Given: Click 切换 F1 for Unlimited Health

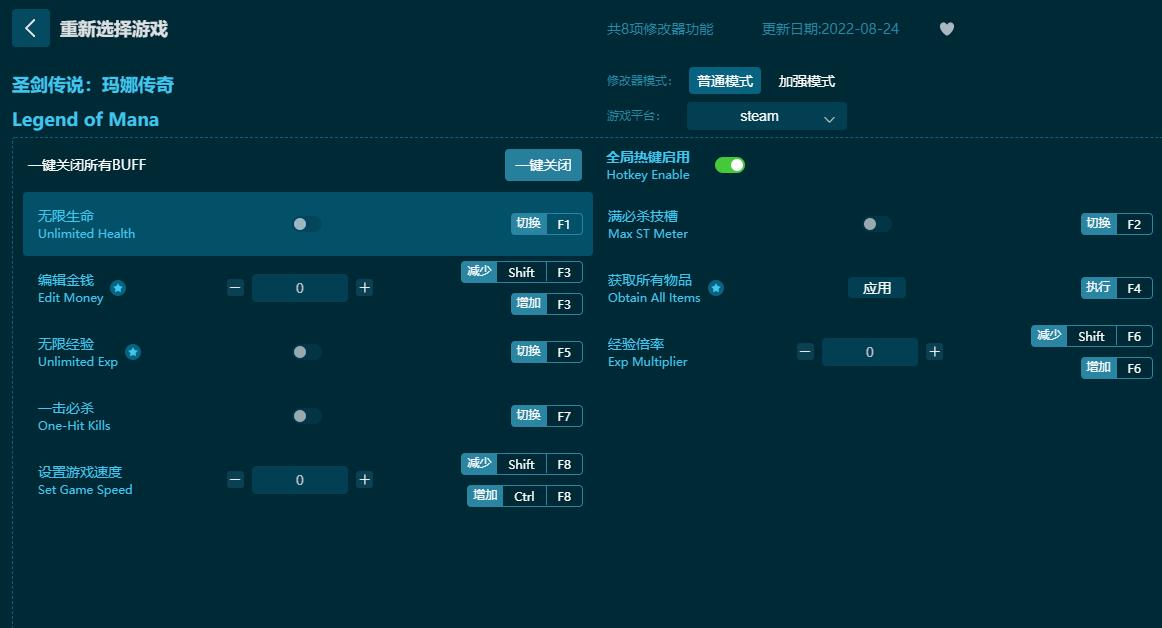Looking at the screenshot, I should pyautogui.click(x=546, y=224).
